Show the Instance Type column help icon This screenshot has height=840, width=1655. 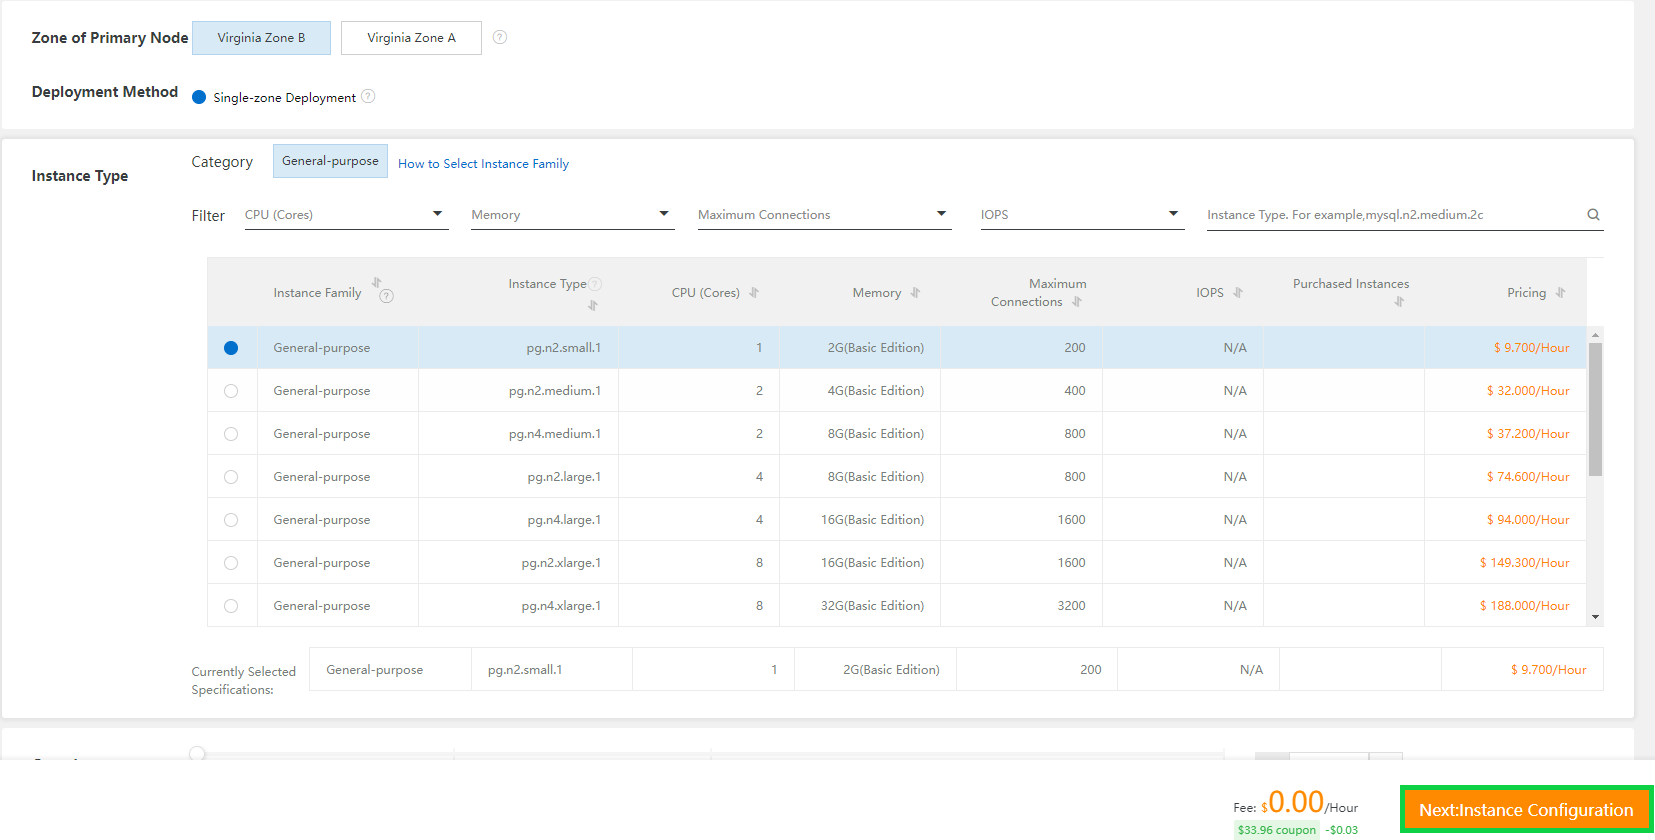(595, 284)
